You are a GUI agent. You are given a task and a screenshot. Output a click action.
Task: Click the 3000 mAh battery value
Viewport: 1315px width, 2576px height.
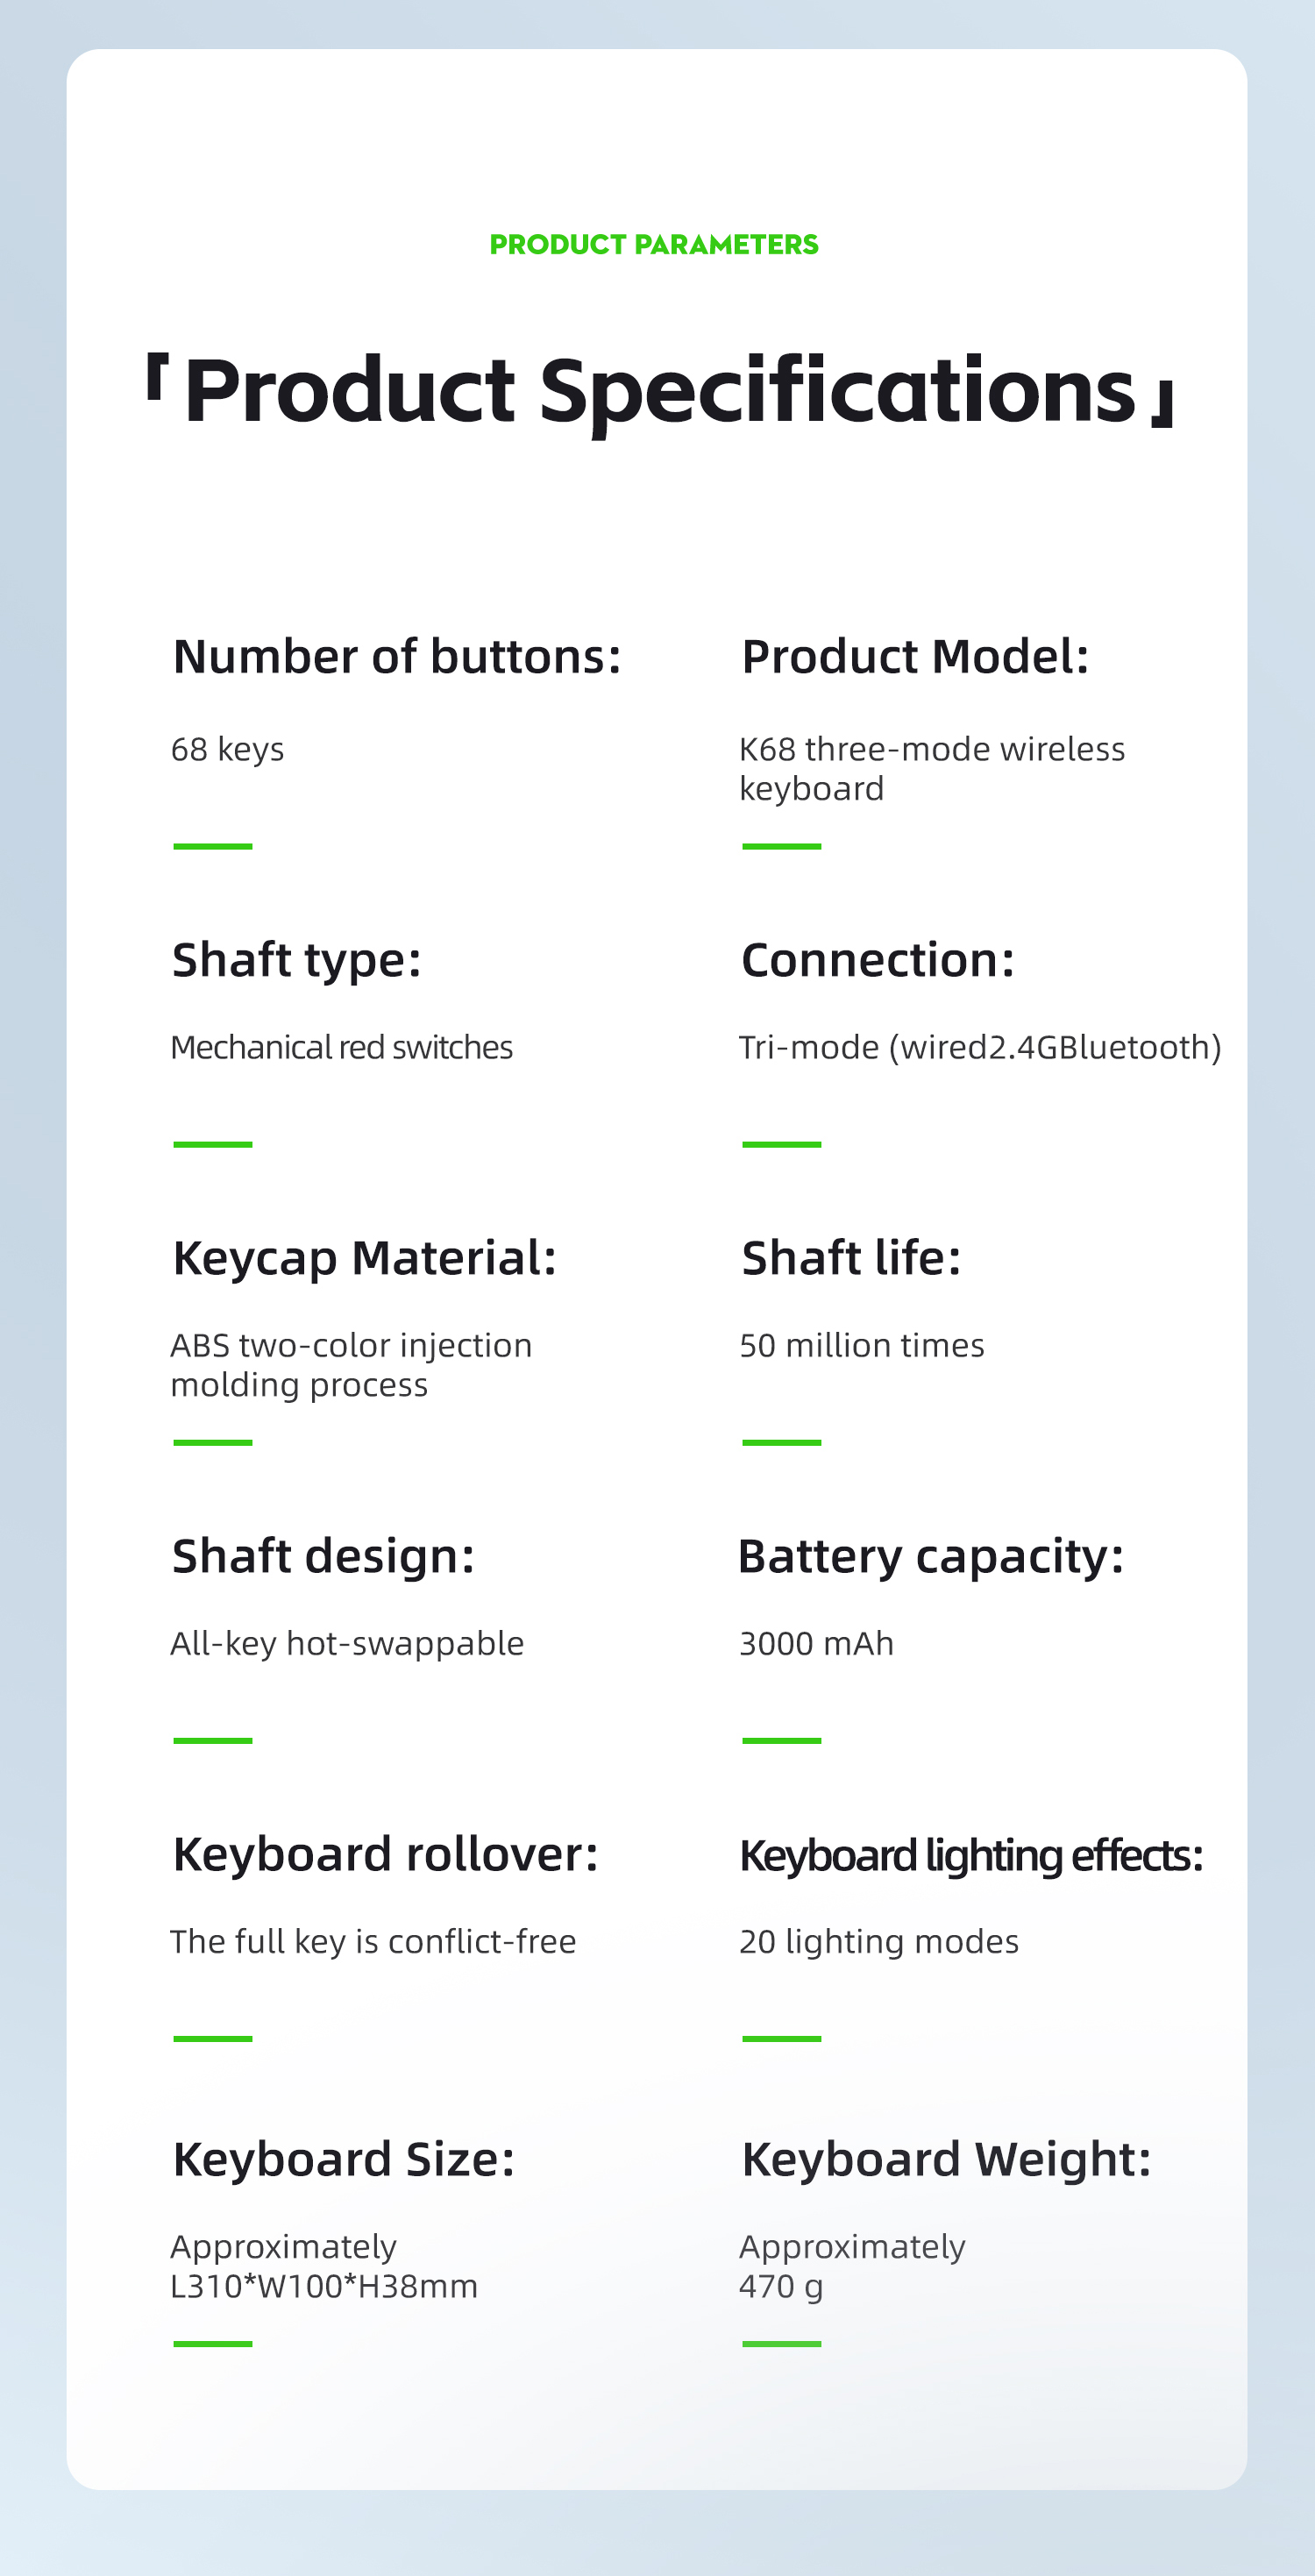pos(816,1643)
